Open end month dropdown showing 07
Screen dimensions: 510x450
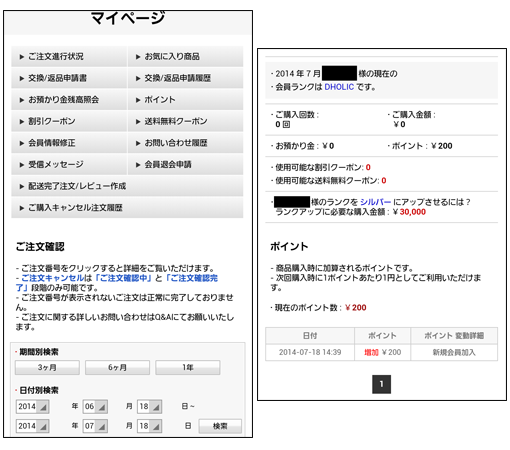[x=95, y=426]
